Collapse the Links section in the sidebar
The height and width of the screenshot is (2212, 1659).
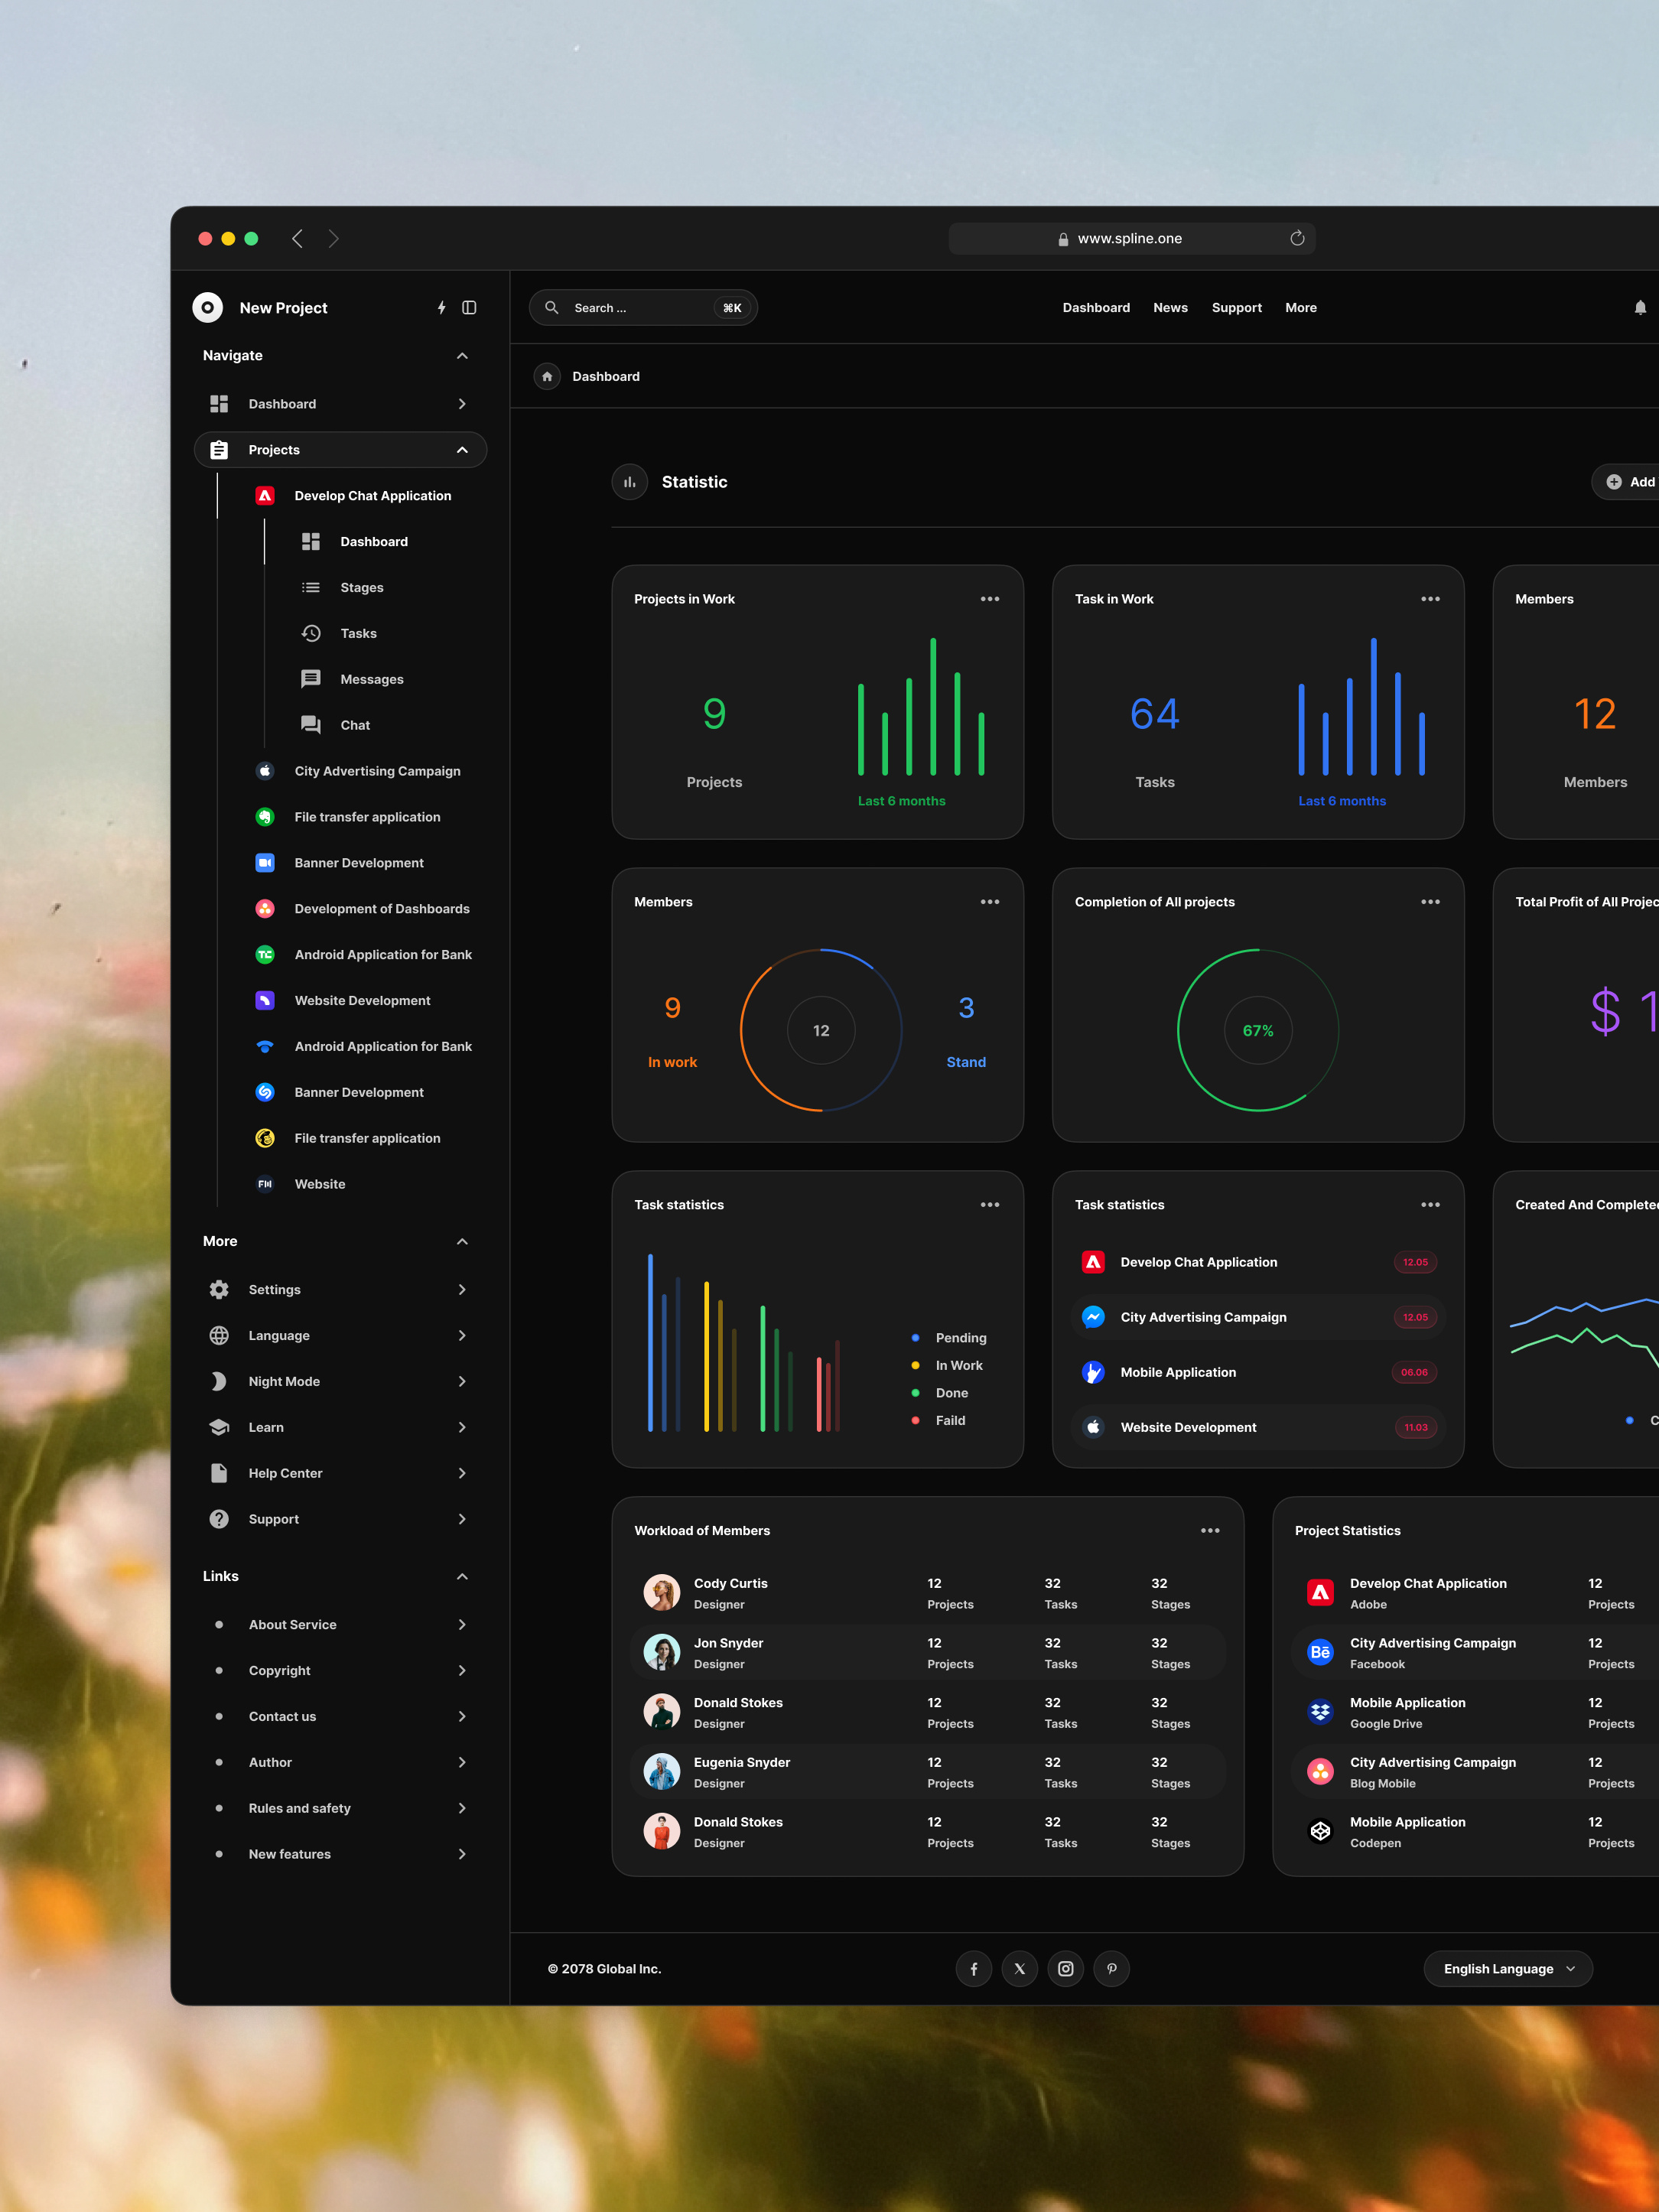pos(462,1577)
